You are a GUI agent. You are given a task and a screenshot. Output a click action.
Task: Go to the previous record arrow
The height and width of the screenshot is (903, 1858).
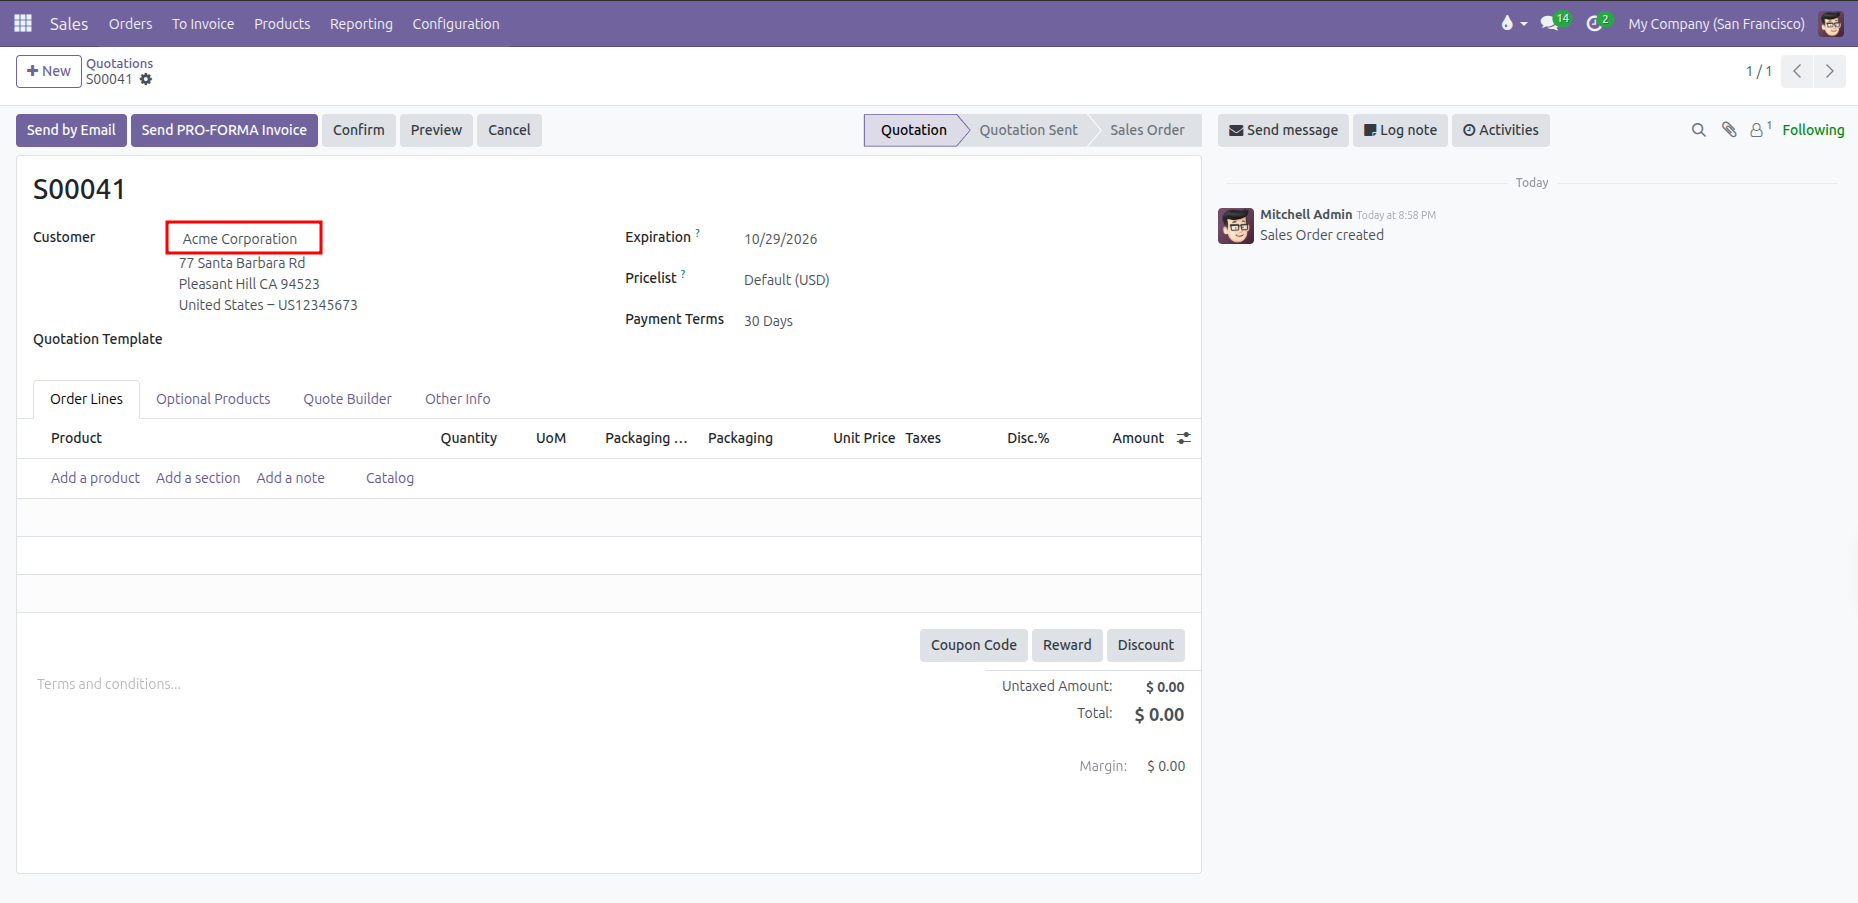[1797, 71]
